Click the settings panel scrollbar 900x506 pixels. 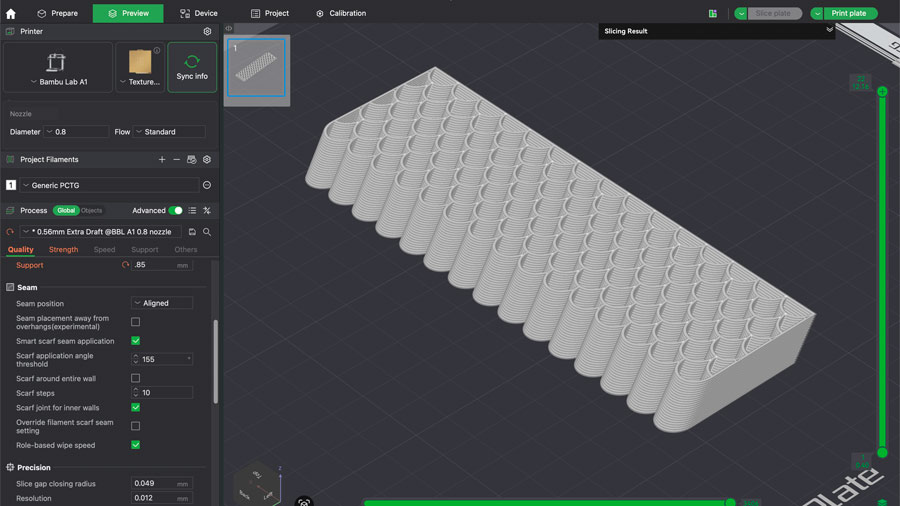(215, 361)
